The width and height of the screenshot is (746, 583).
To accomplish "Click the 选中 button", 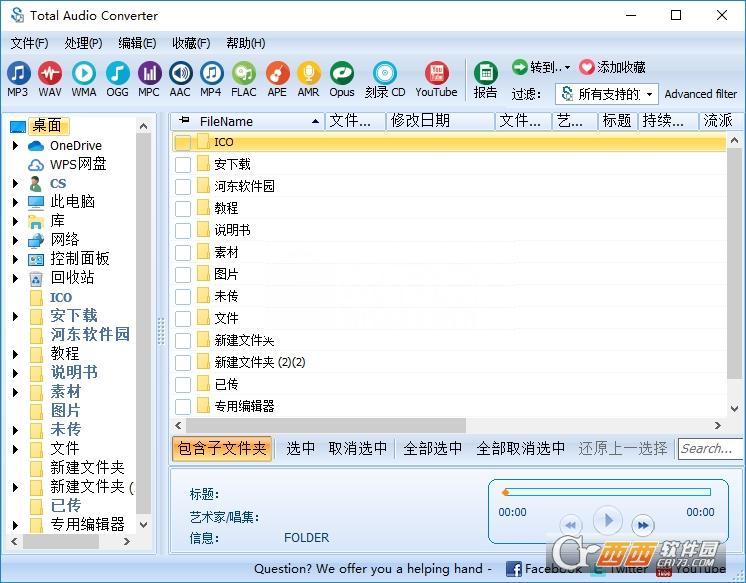I will point(301,448).
